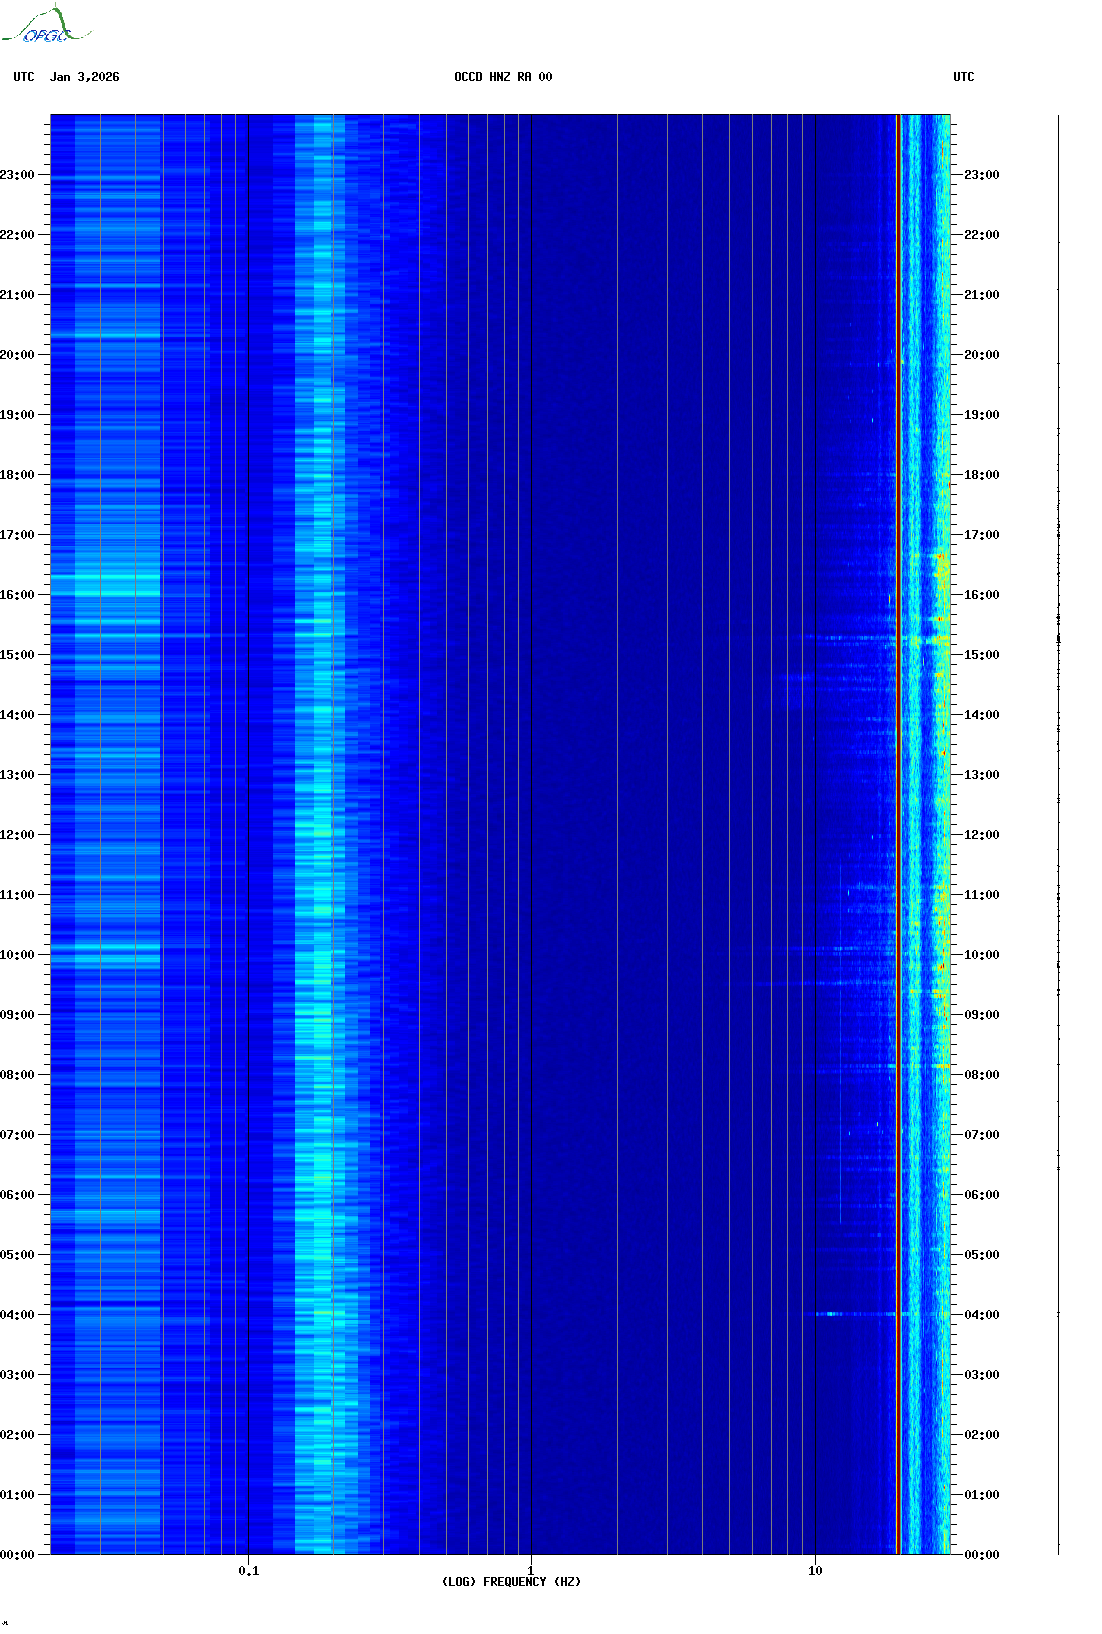Click the 18:00 label on the right axis

pos(982,475)
